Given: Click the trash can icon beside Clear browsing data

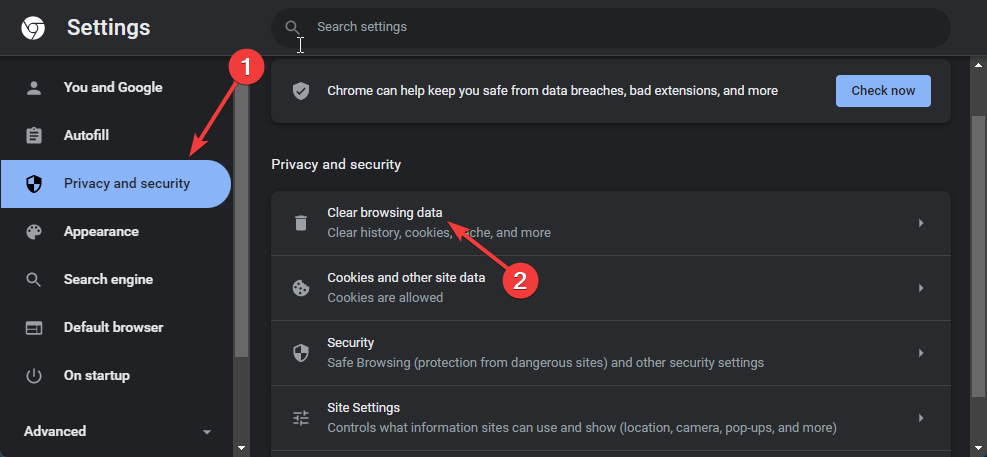Looking at the screenshot, I should tap(301, 223).
